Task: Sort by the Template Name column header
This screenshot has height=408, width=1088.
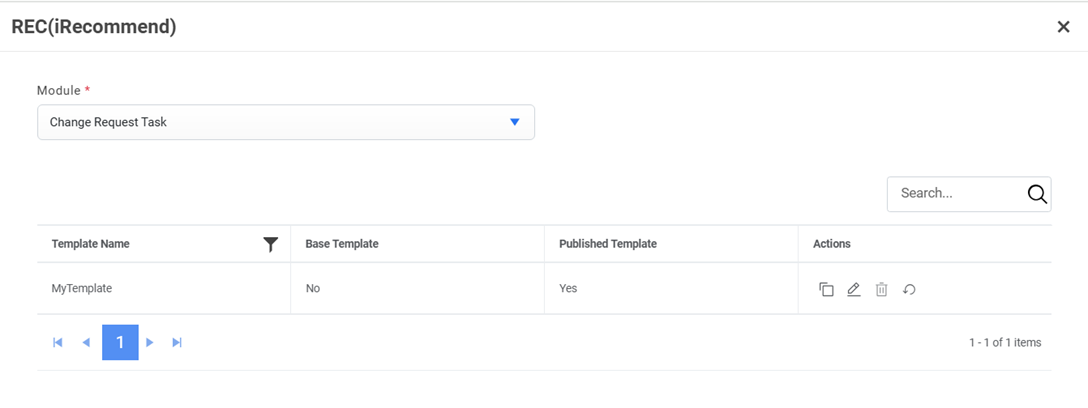Action: click(x=91, y=244)
